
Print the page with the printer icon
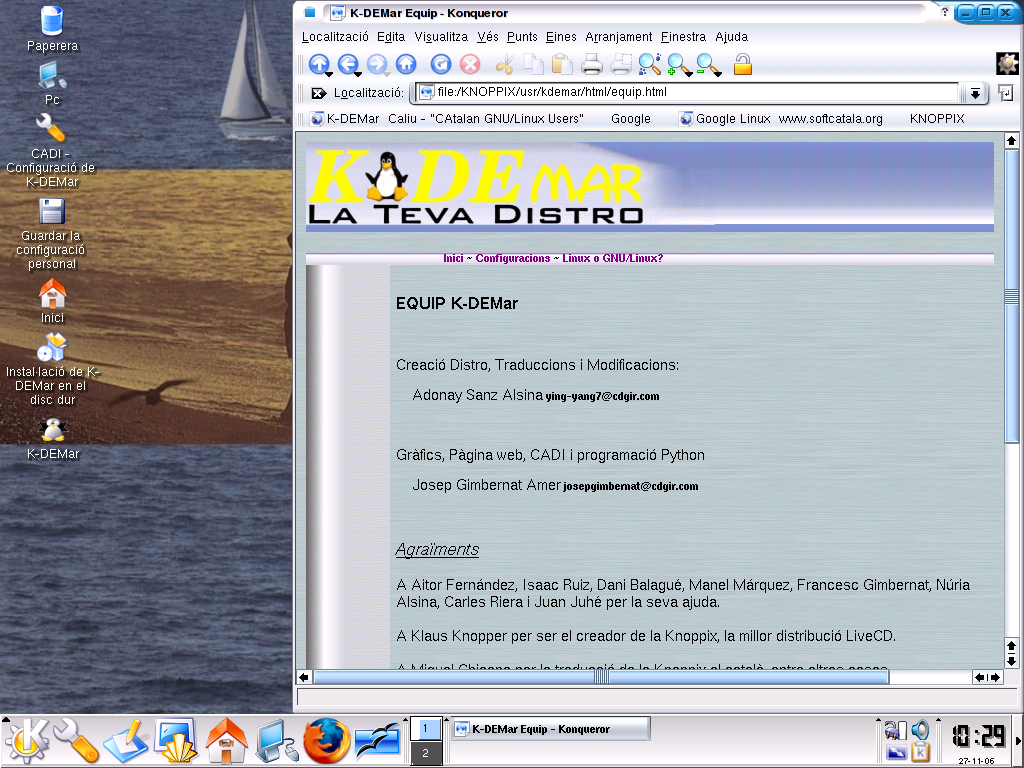coord(592,64)
